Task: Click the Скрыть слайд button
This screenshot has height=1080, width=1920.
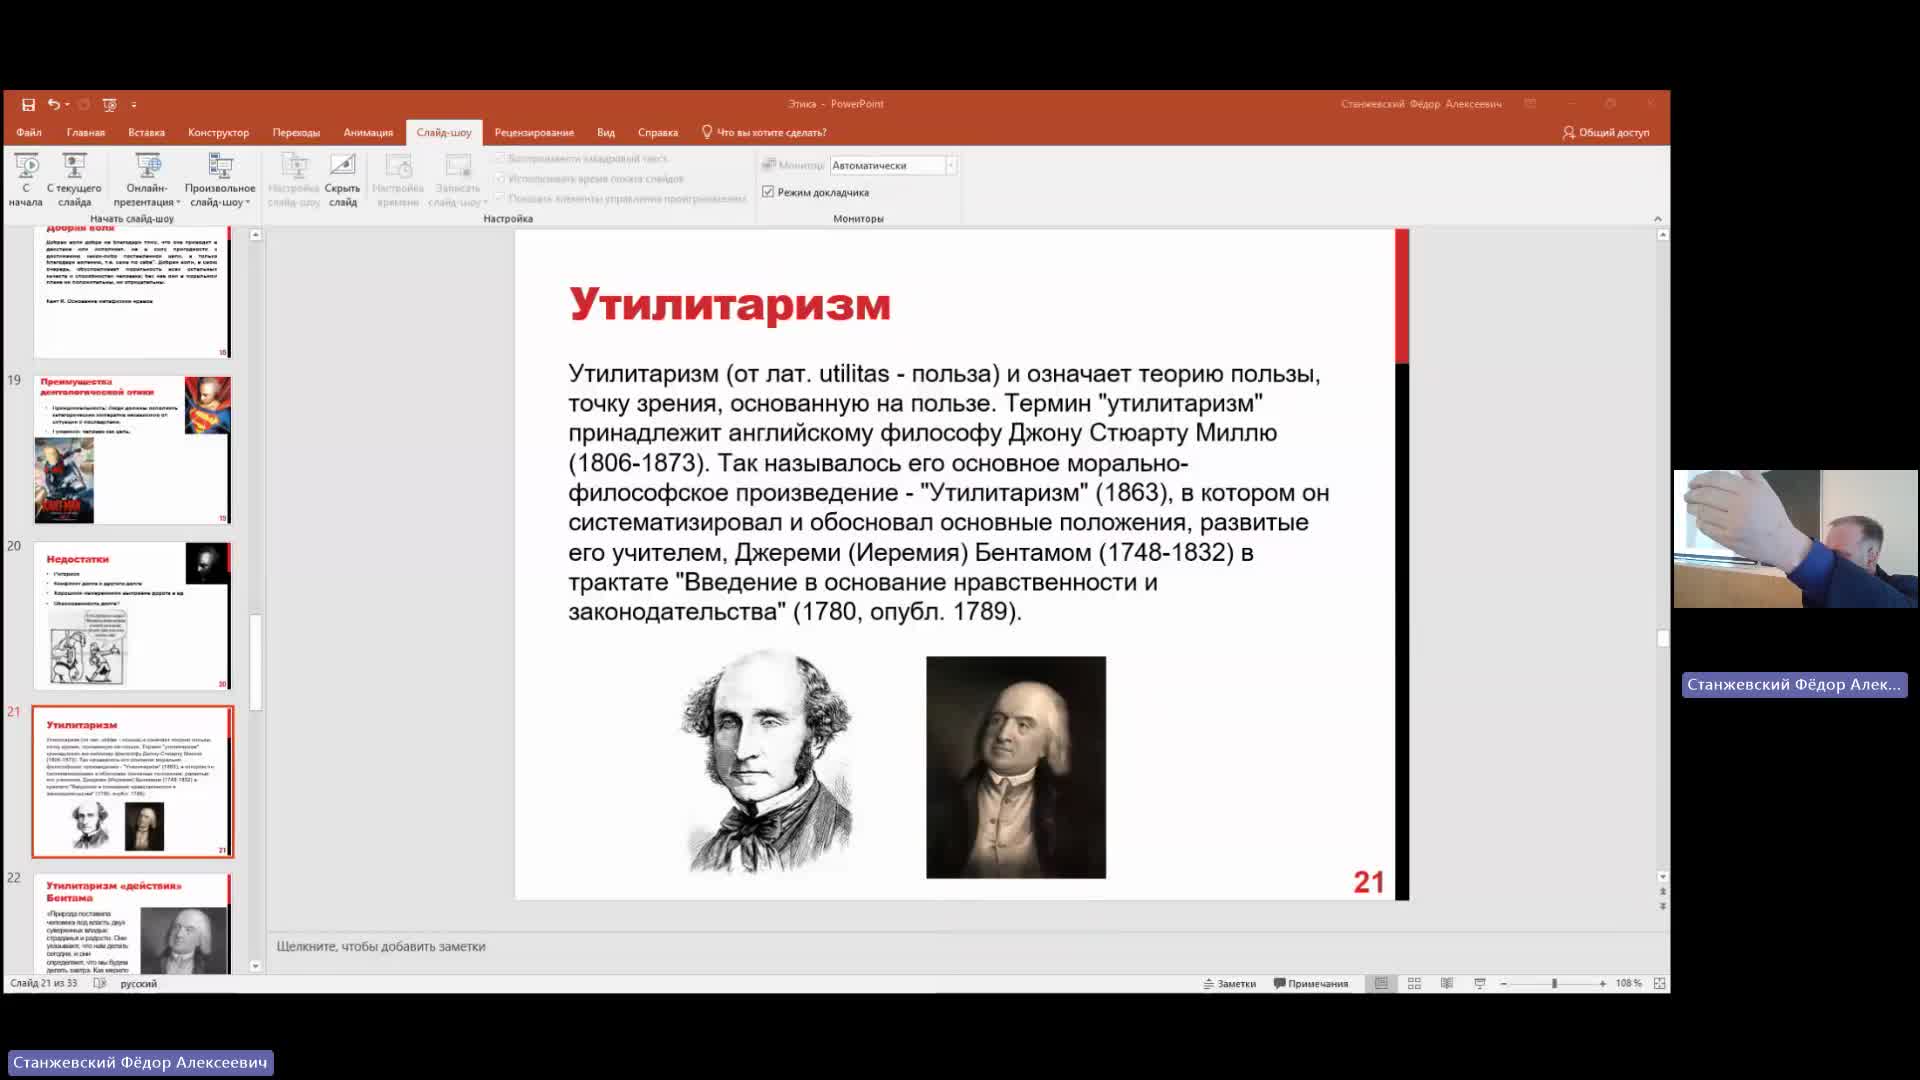Action: 342,180
